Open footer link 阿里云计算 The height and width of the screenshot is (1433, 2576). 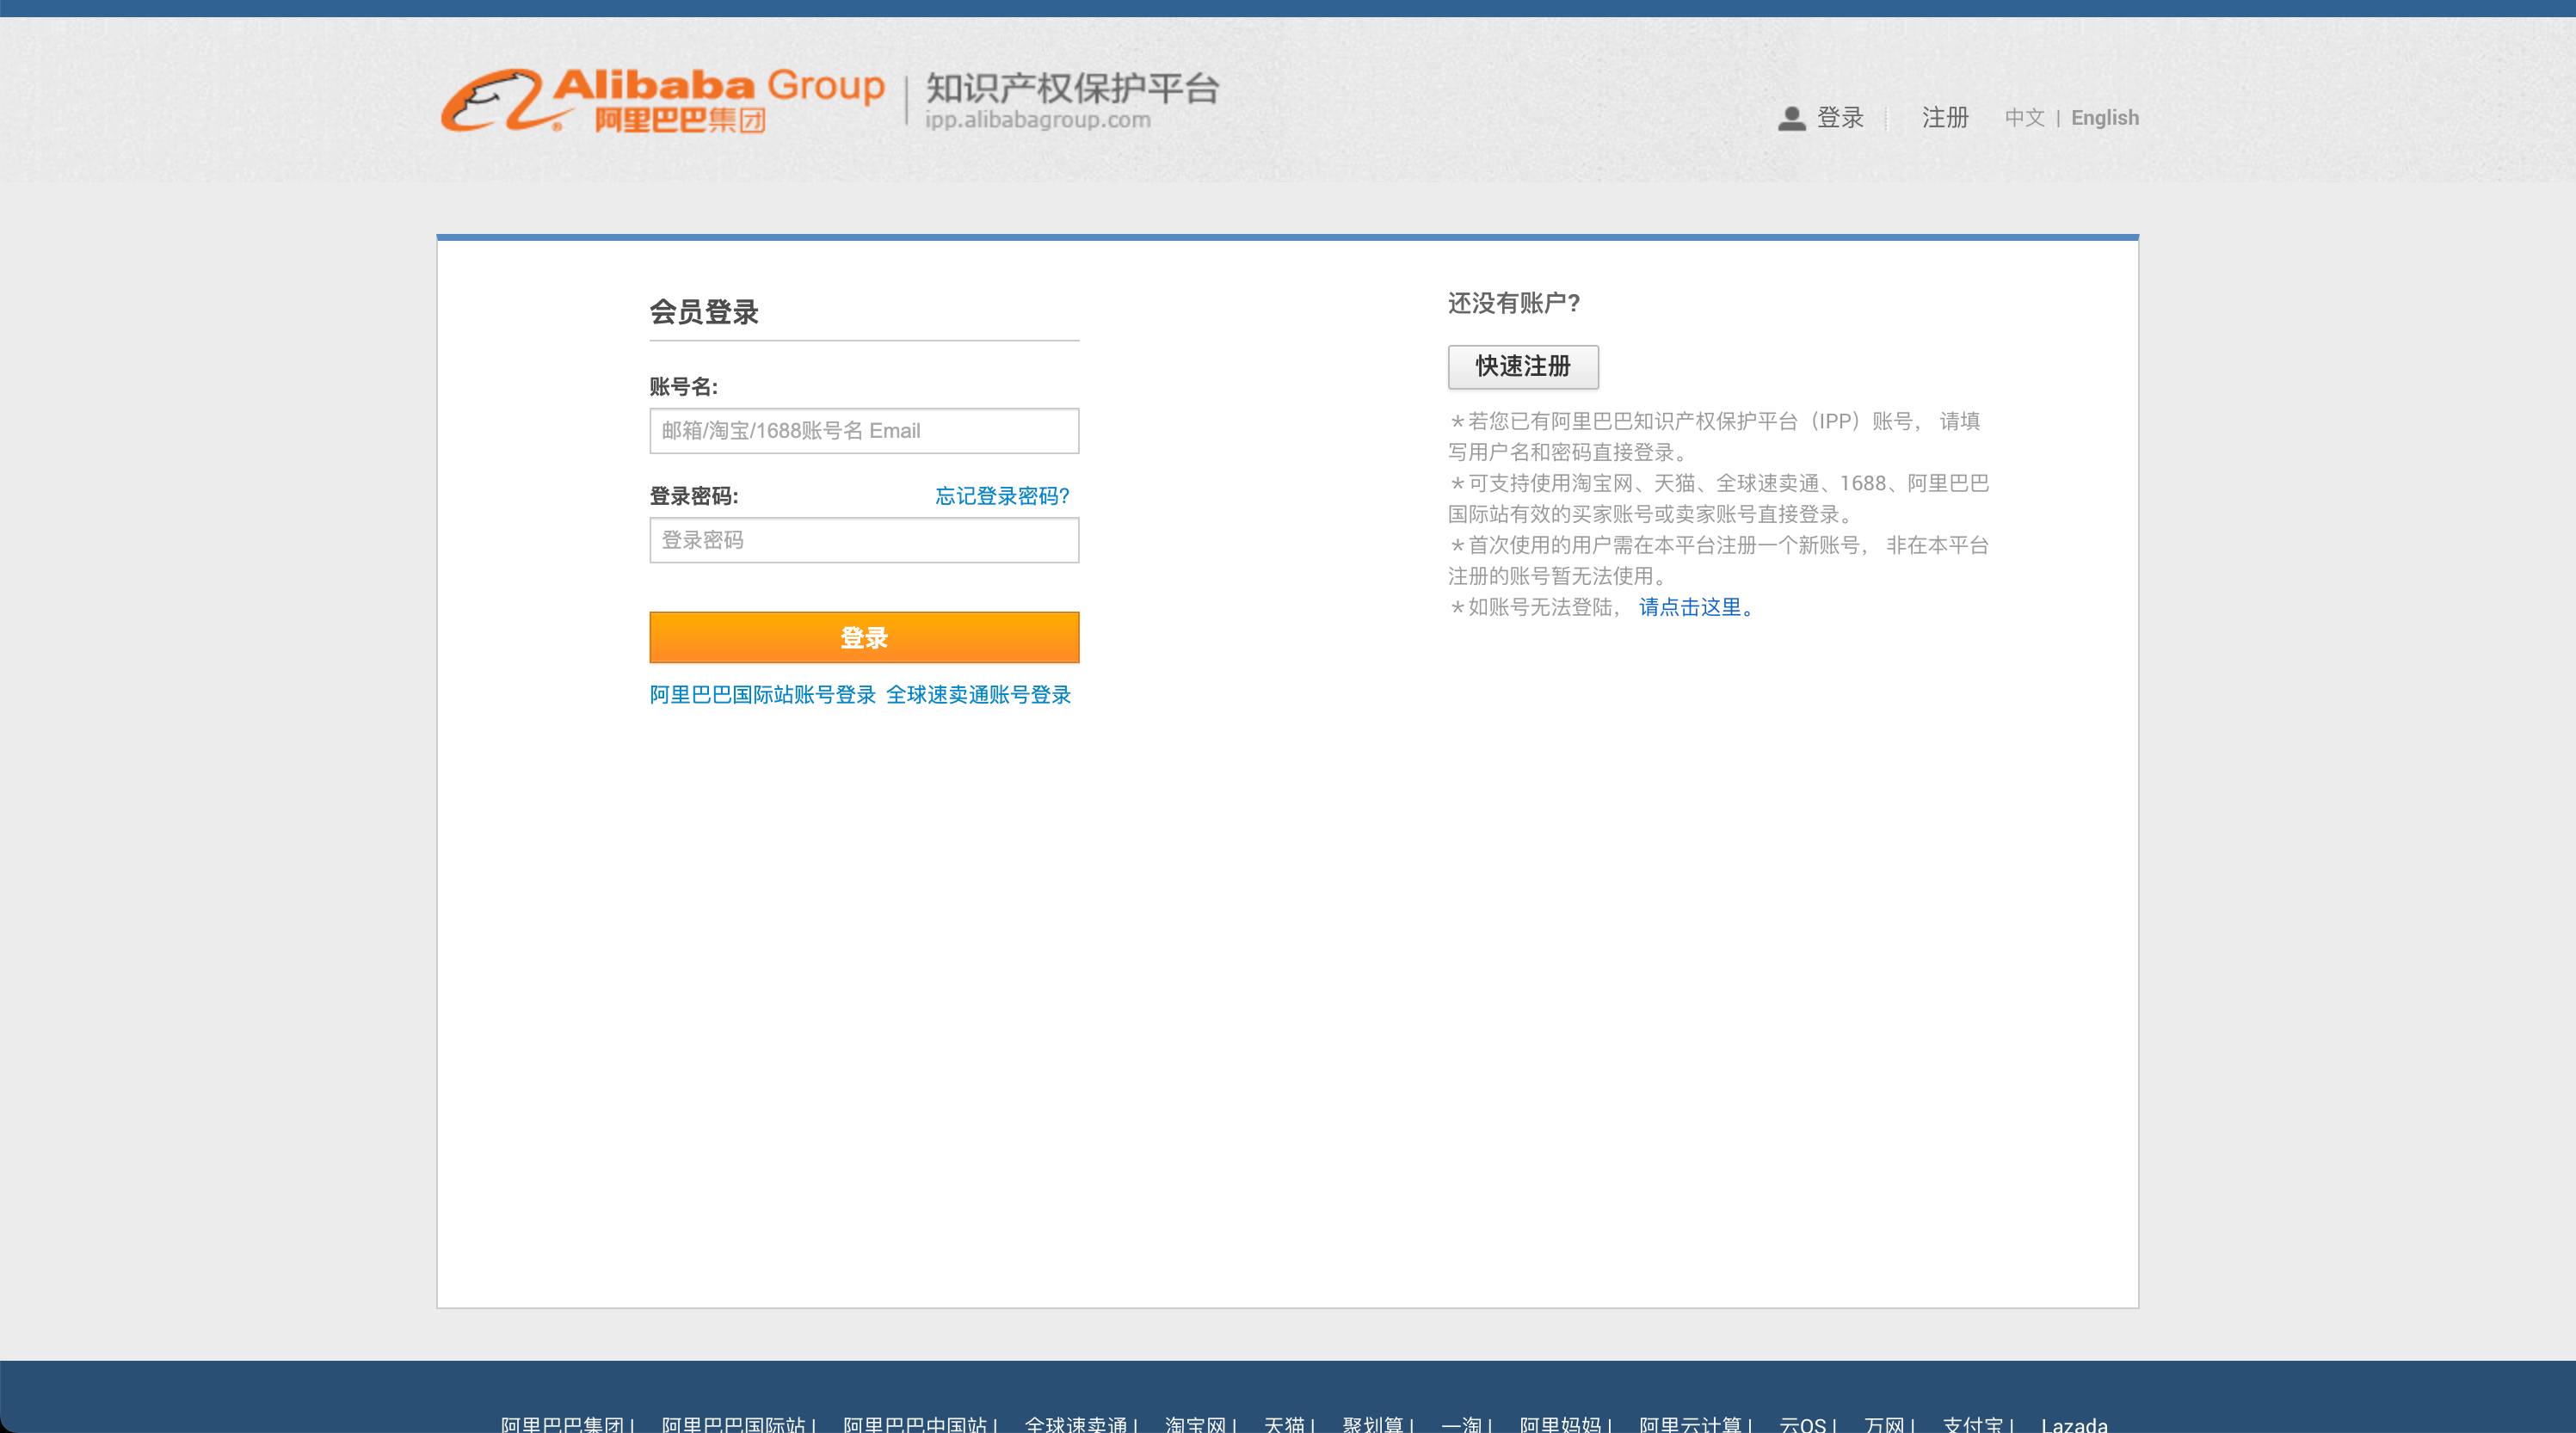coord(1690,1425)
